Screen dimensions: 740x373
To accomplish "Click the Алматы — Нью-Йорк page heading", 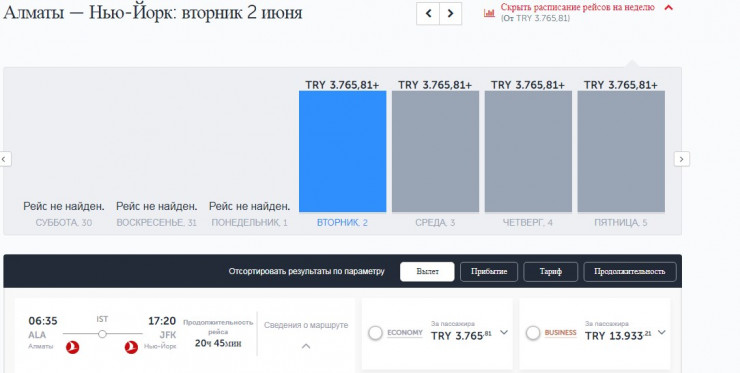I will [x=152, y=12].
